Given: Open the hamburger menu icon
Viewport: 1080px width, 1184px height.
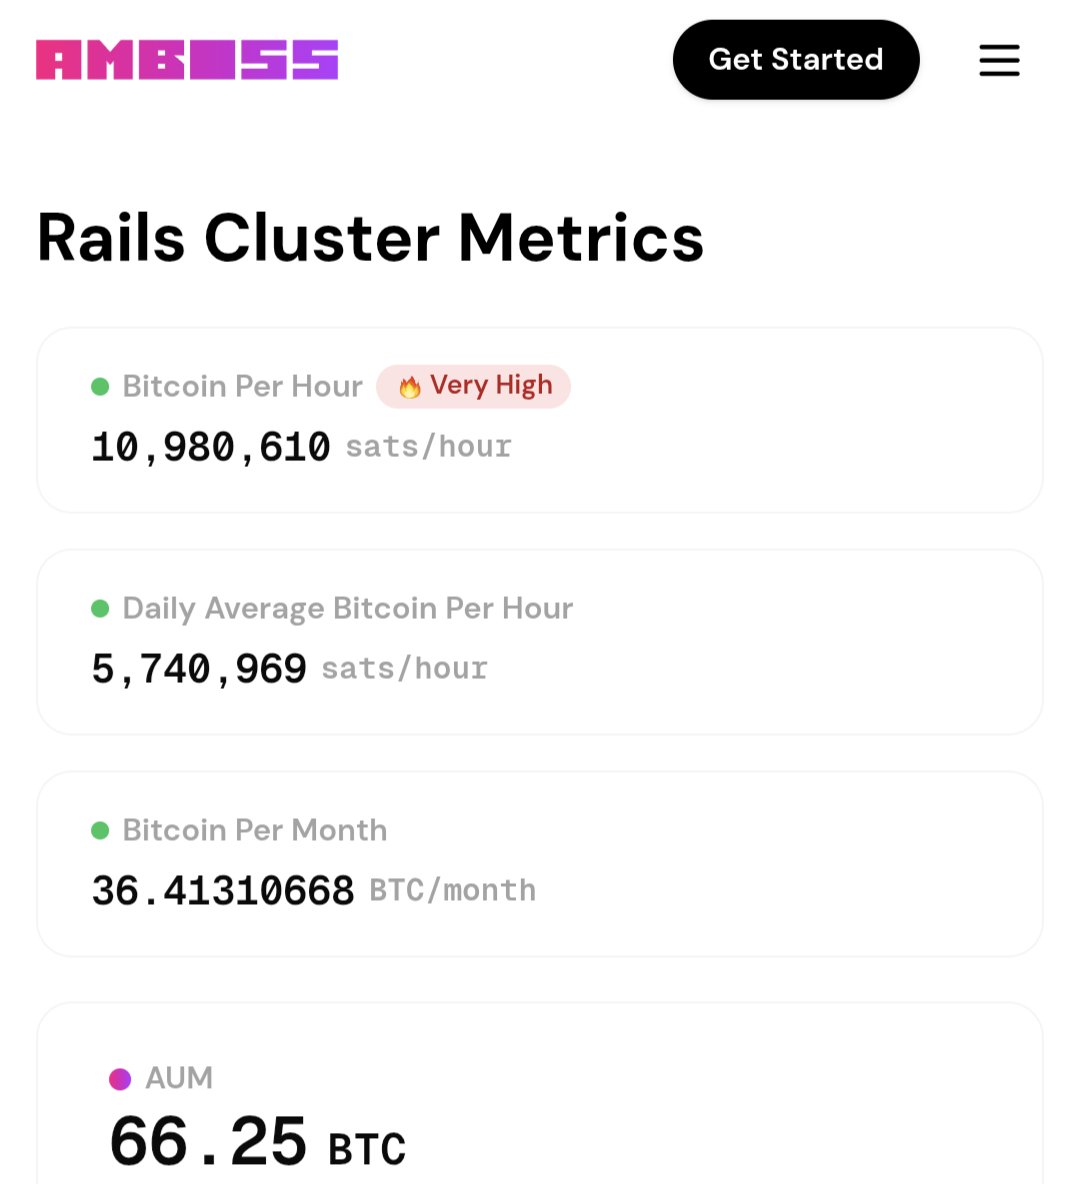Looking at the screenshot, I should click(999, 60).
